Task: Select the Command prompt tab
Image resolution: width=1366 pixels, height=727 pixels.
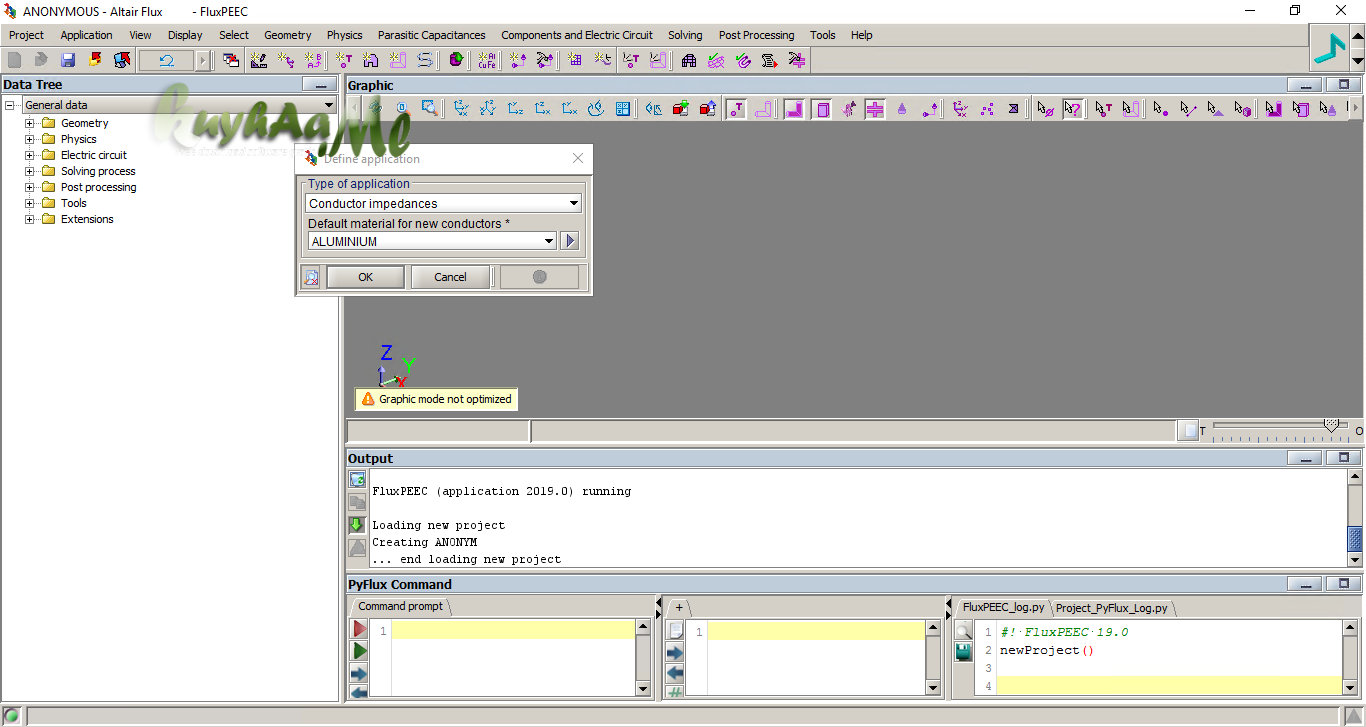Action: click(401, 606)
